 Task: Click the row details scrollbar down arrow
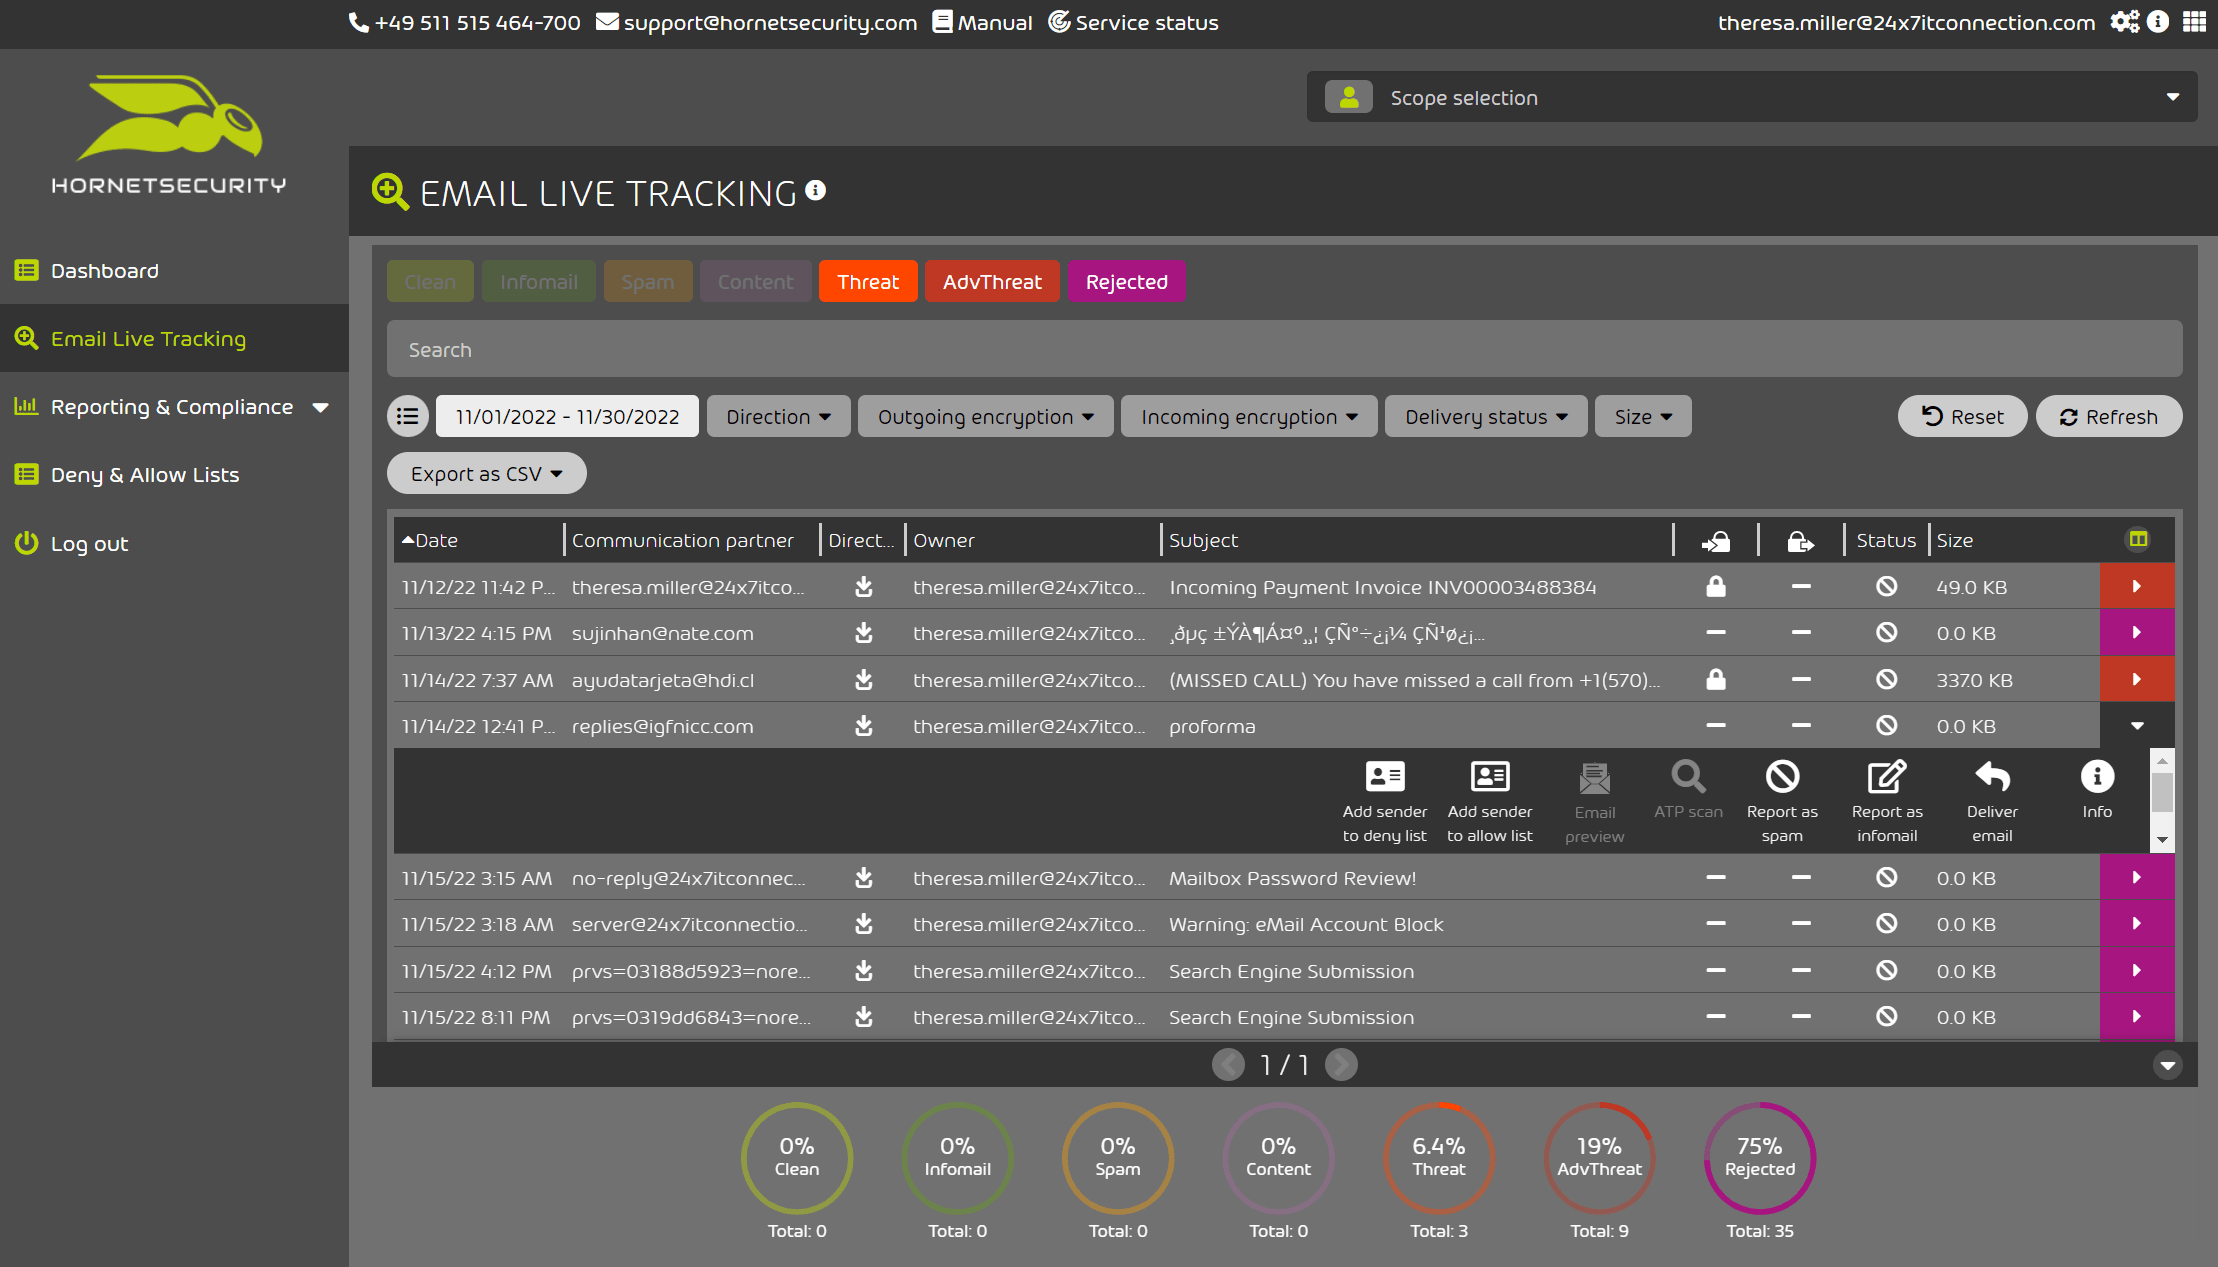2162,840
